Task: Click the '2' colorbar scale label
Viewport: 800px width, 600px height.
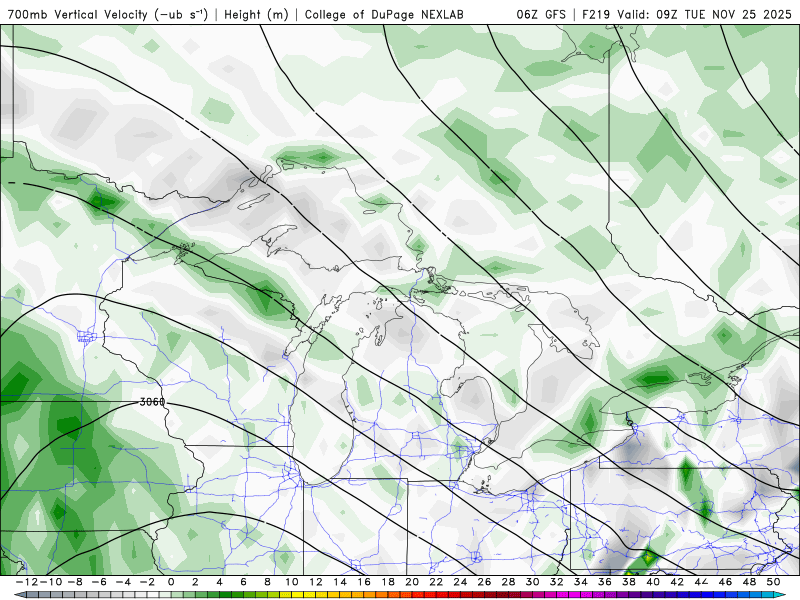Action: pyautogui.click(x=195, y=582)
